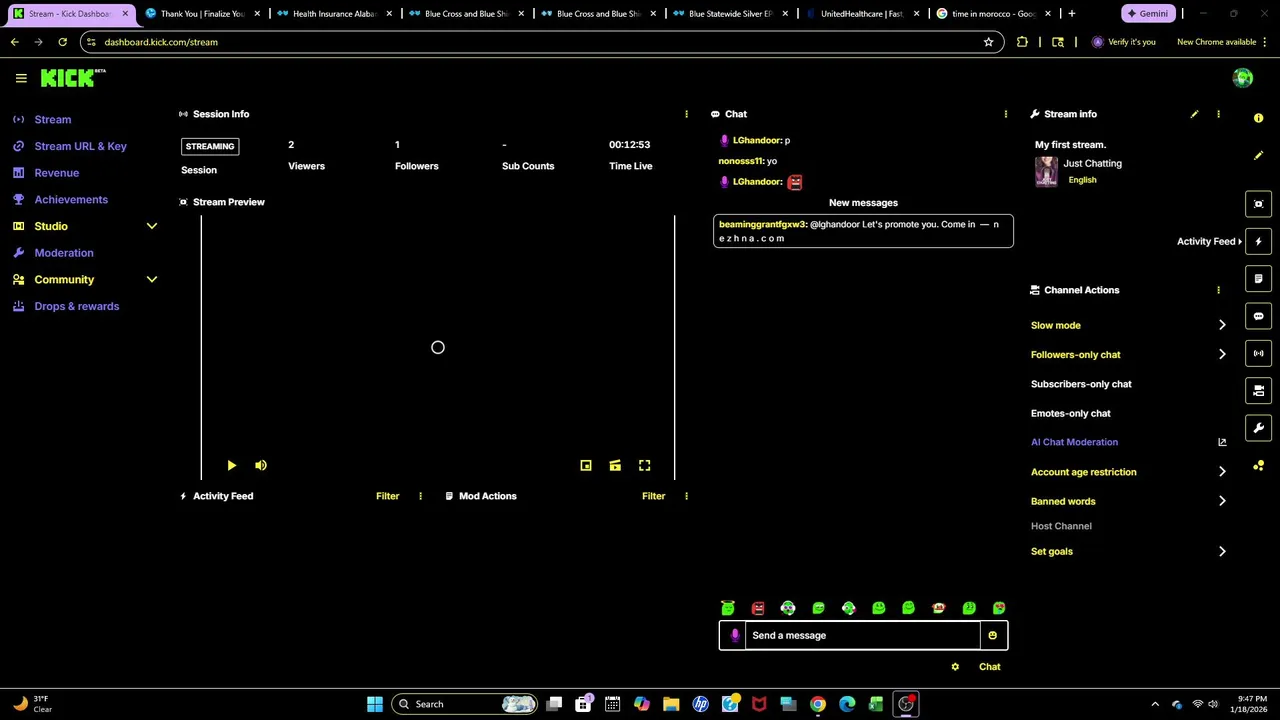Toggle Emotes-only chat
Image resolution: width=1280 pixels, height=720 pixels.
click(x=1070, y=413)
